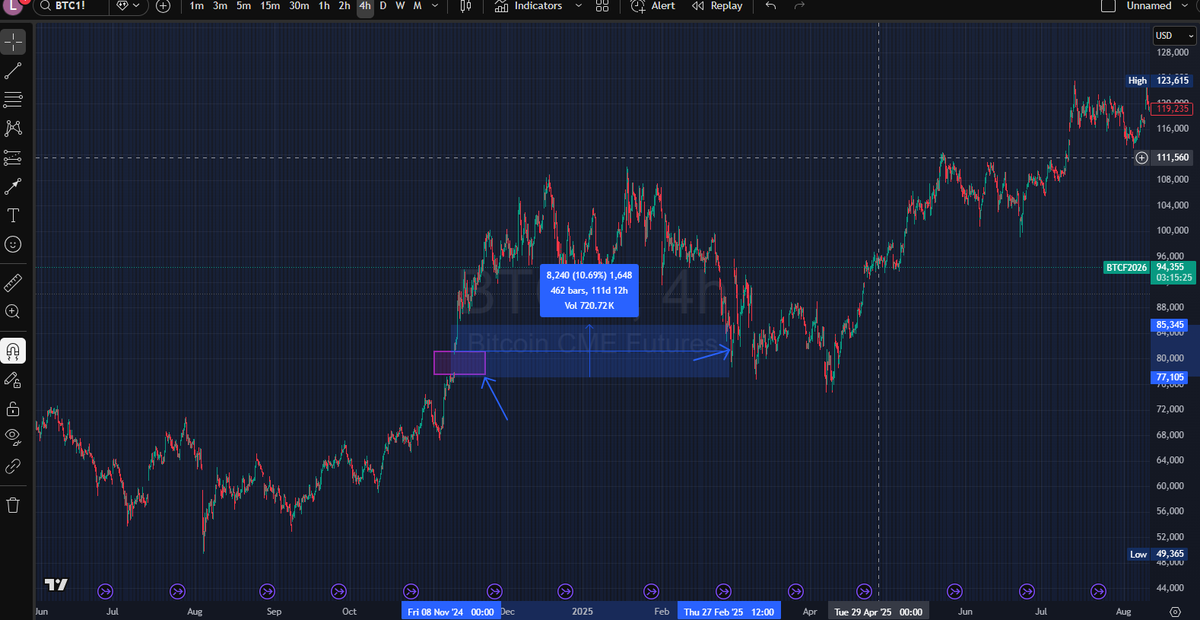Screen dimensions: 1200x620
Task: Open the chart patterns tool group
Action: [13, 128]
